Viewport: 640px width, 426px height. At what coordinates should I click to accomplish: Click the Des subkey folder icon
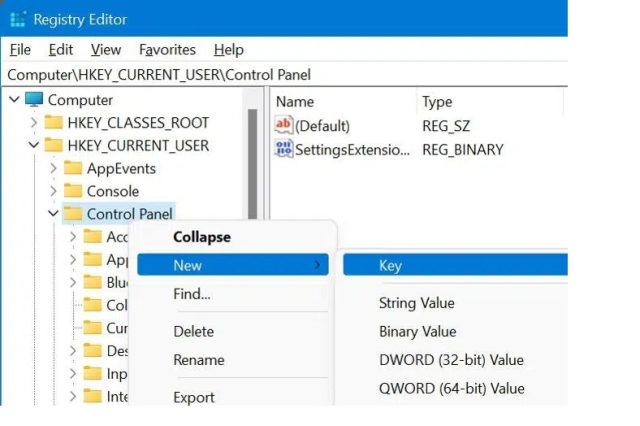click(93, 351)
